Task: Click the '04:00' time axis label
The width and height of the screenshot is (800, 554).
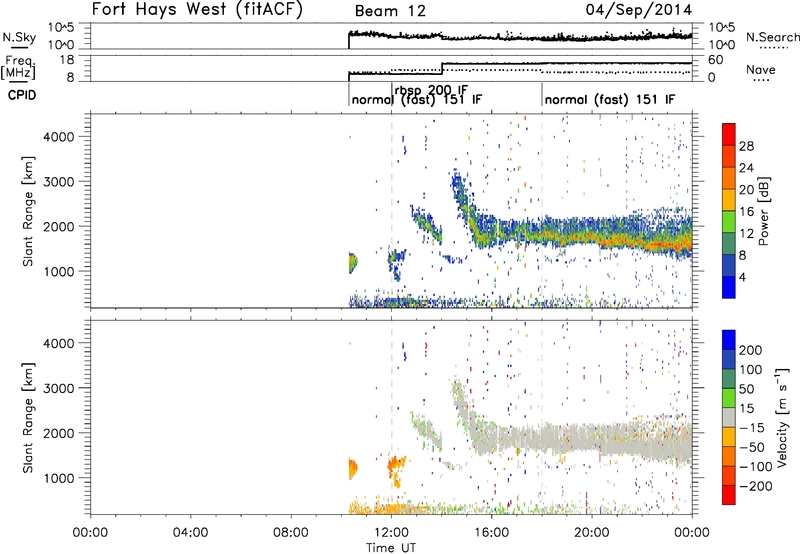Action: [190, 533]
